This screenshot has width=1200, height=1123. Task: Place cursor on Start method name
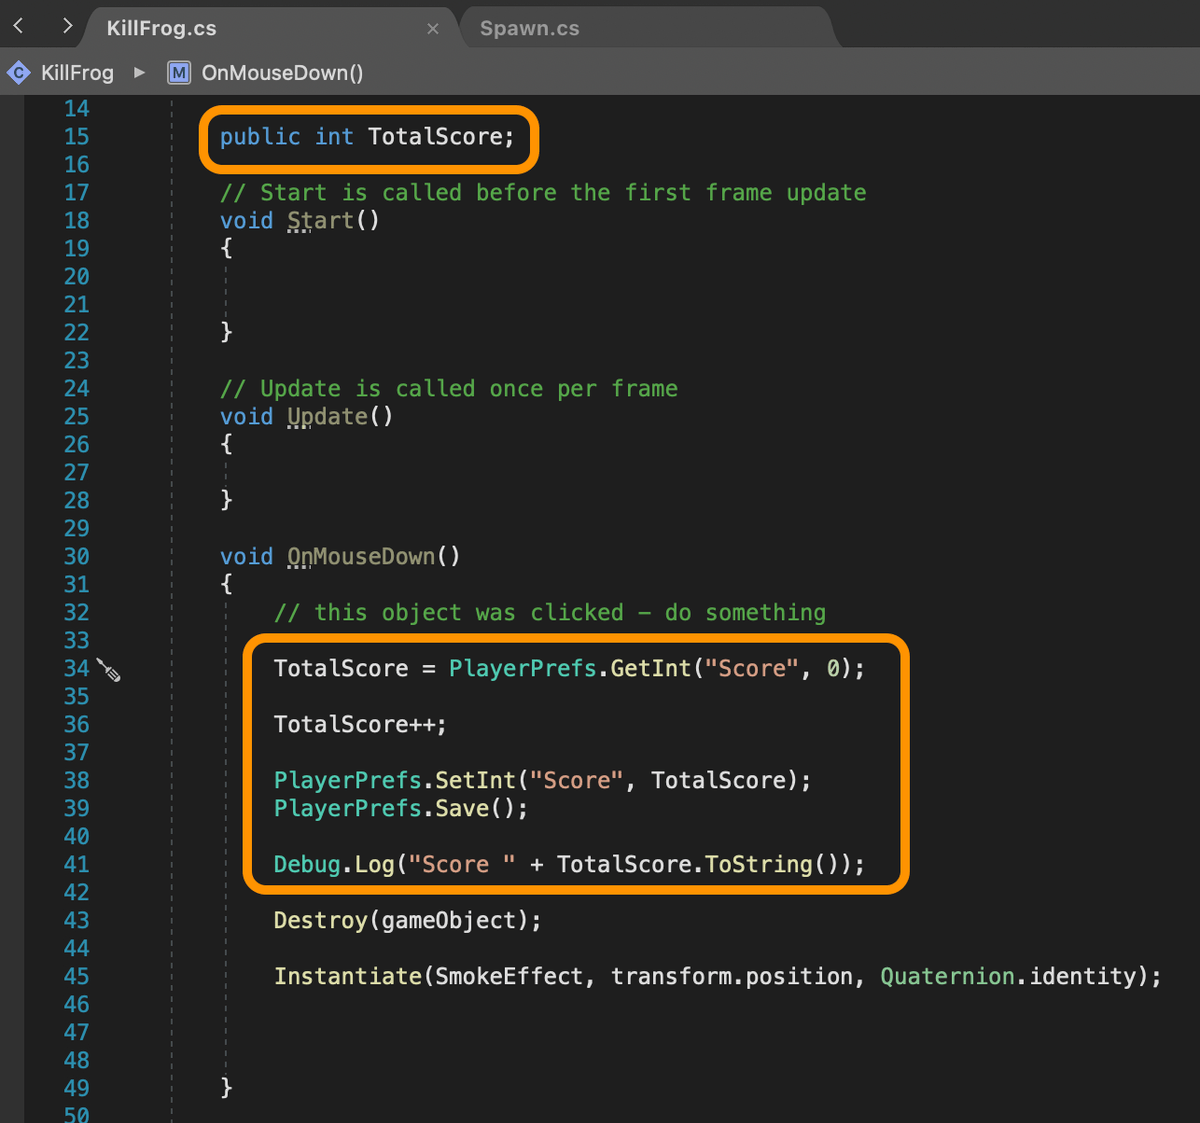pos(320,221)
